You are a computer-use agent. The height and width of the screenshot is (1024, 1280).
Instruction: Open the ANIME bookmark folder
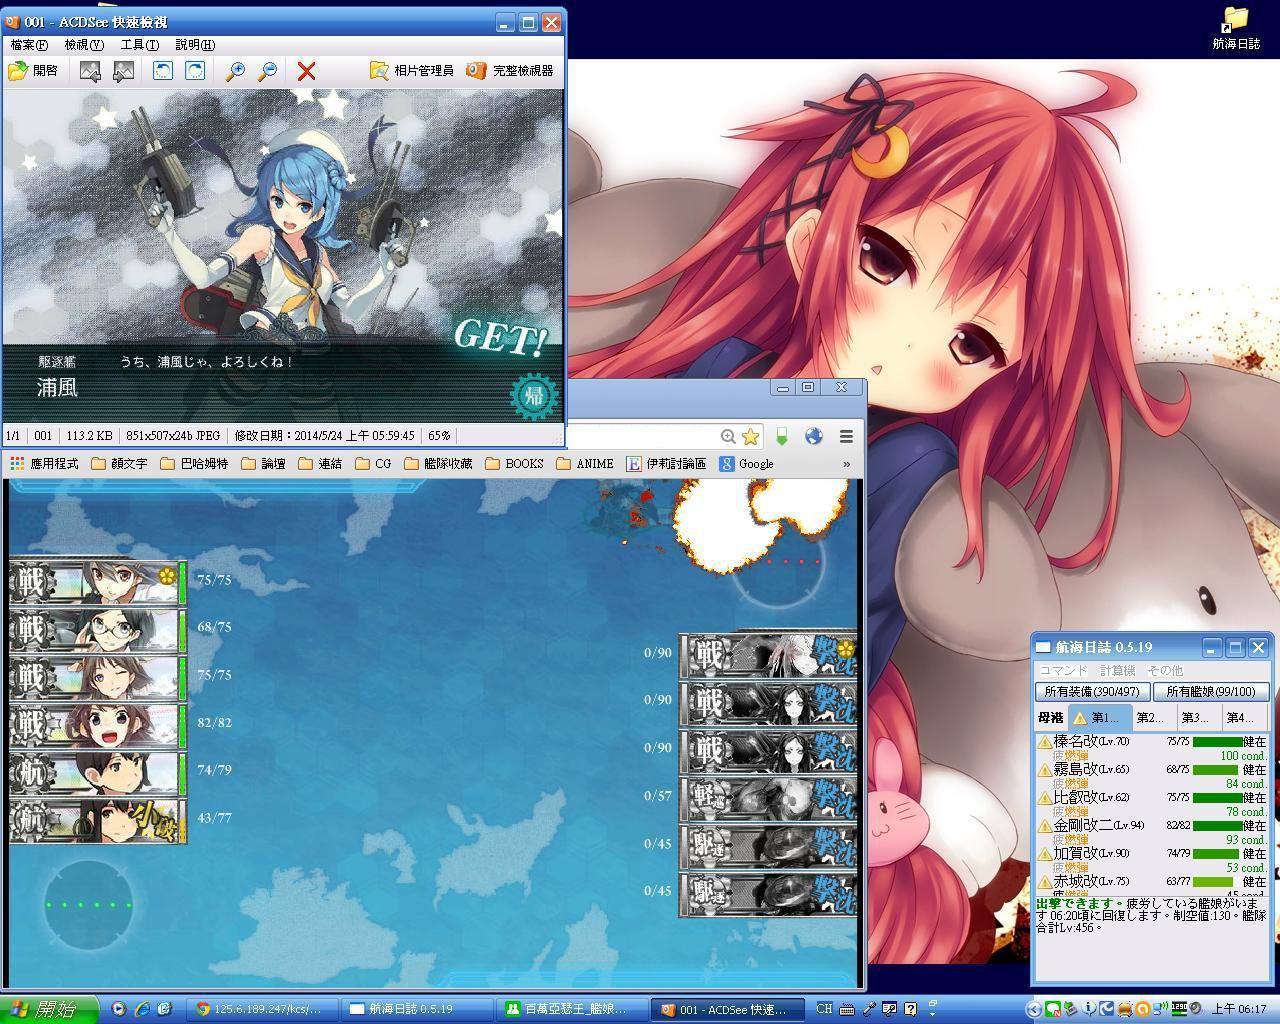585,464
